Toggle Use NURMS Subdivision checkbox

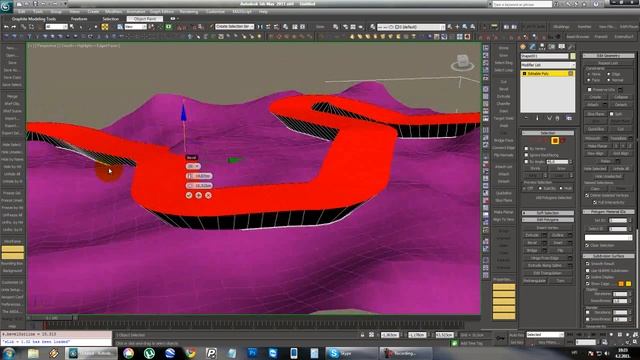(587, 271)
